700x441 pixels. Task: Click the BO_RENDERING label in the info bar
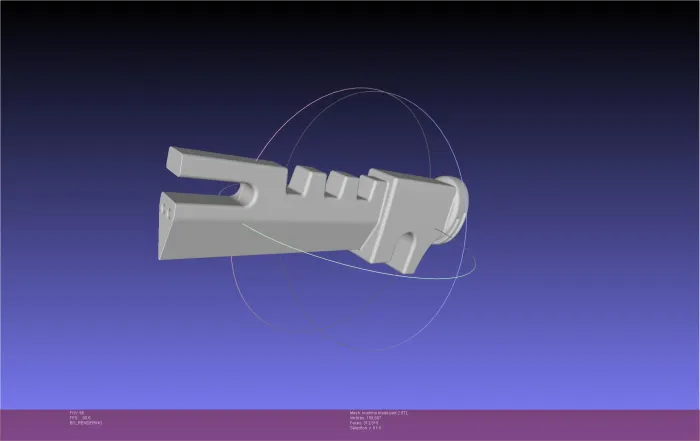86,423
